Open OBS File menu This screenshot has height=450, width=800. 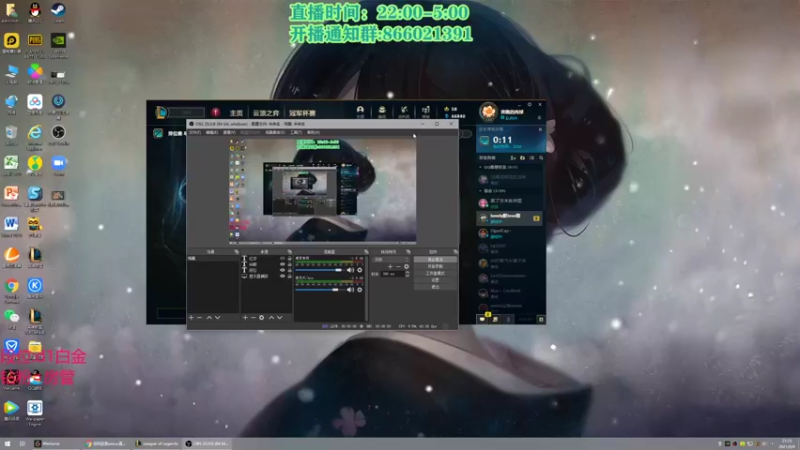[195, 132]
